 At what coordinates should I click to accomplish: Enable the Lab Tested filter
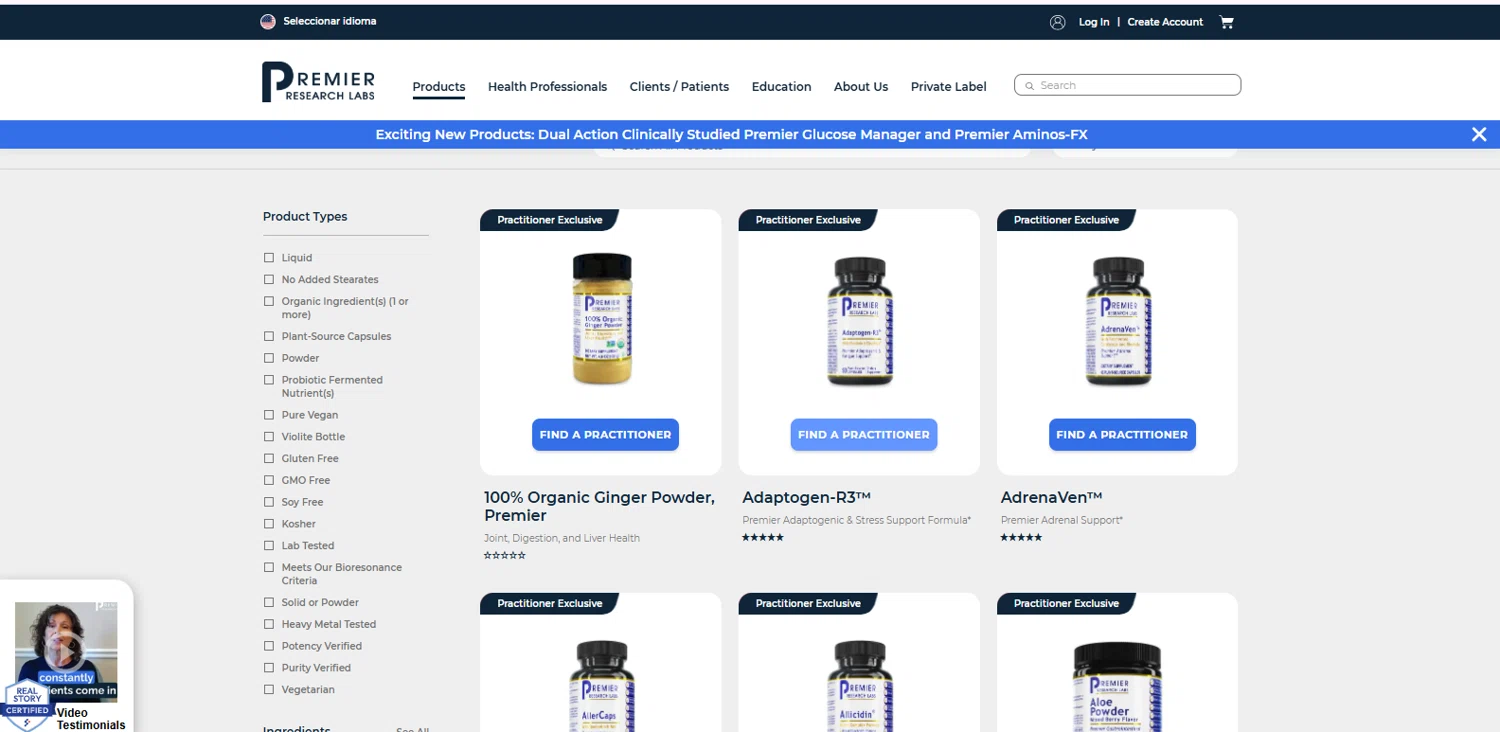268,546
